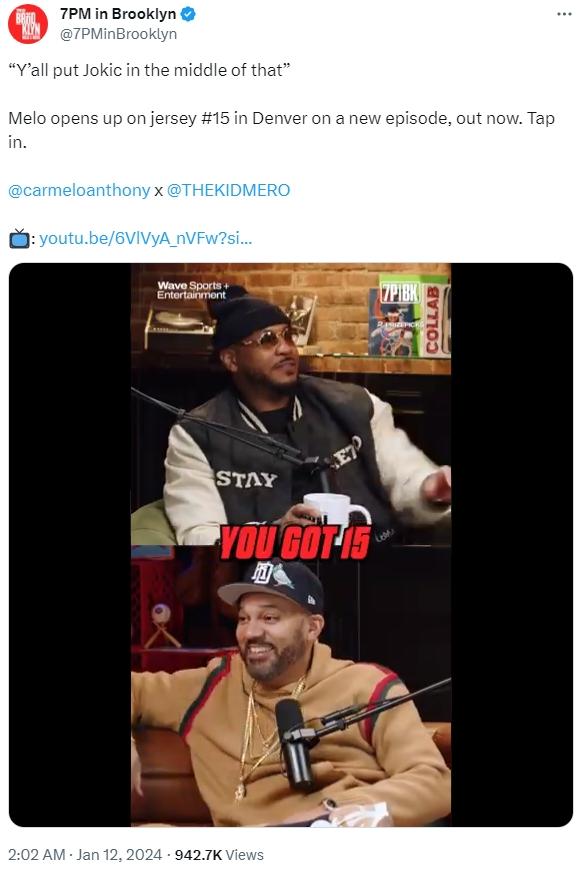This screenshot has width=583, height=869.
Task: Open the three-dot more options menu
Action: [x=564, y=14]
